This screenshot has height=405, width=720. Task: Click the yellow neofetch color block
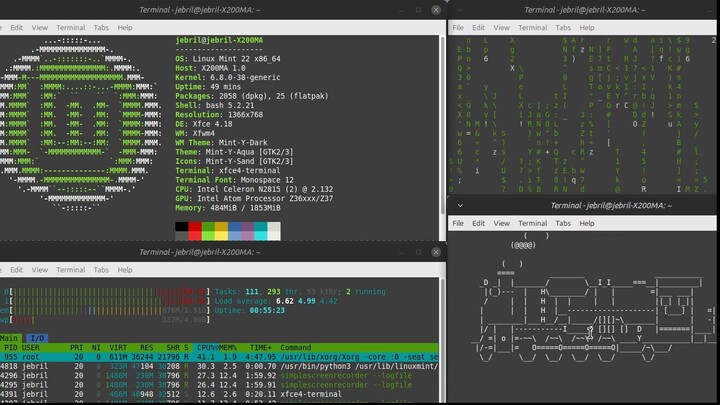point(221,236)
